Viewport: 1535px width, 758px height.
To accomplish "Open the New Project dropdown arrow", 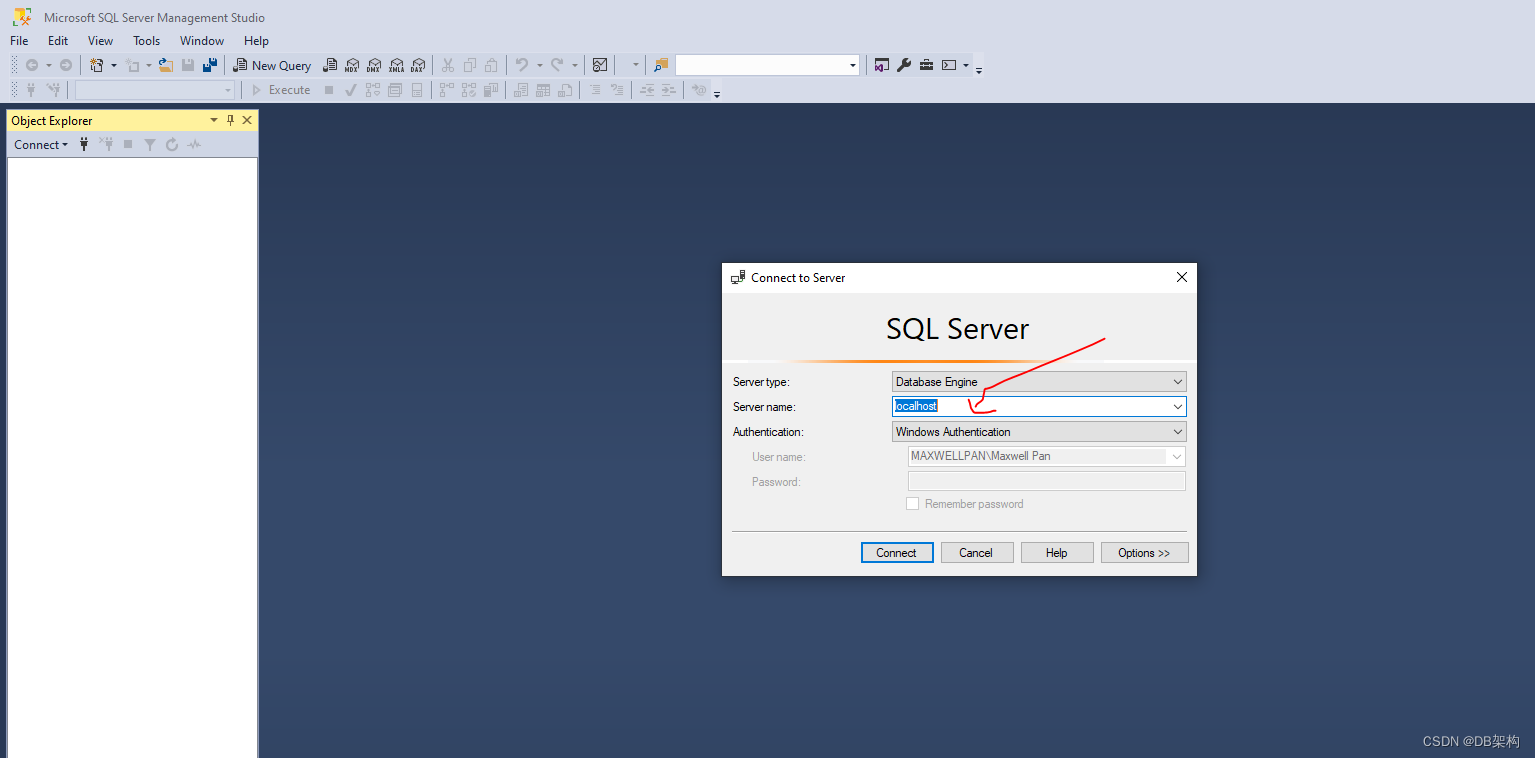I will pyautogui.click(x=113, y=65).
